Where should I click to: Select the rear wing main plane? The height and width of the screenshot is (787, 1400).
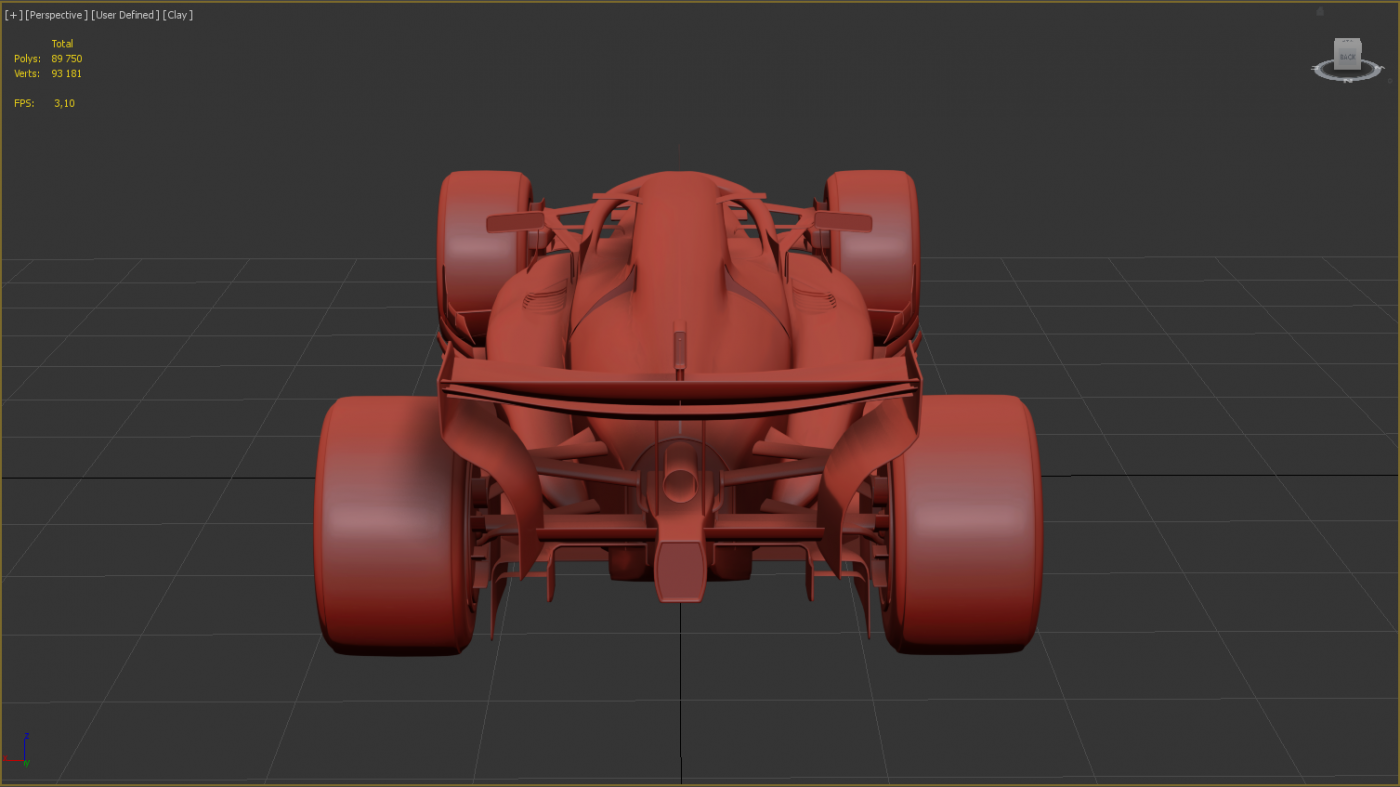(x=680, y=393)
